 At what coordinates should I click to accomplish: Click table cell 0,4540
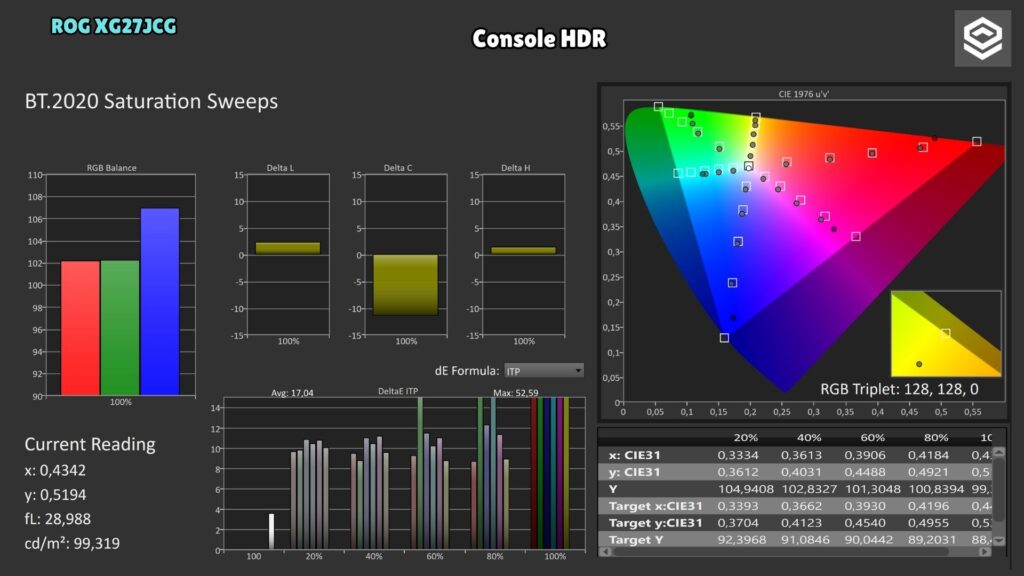(865, 523)
